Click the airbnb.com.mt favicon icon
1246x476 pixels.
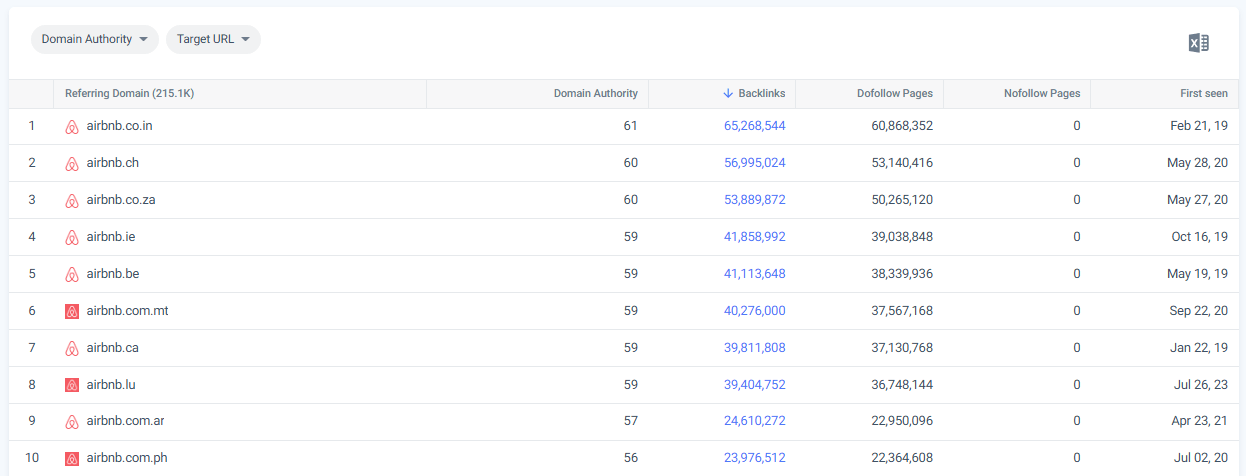pos(72,311)
